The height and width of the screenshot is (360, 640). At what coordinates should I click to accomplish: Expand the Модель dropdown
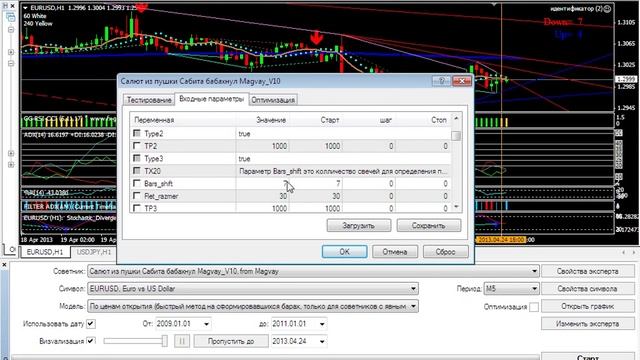413,306
